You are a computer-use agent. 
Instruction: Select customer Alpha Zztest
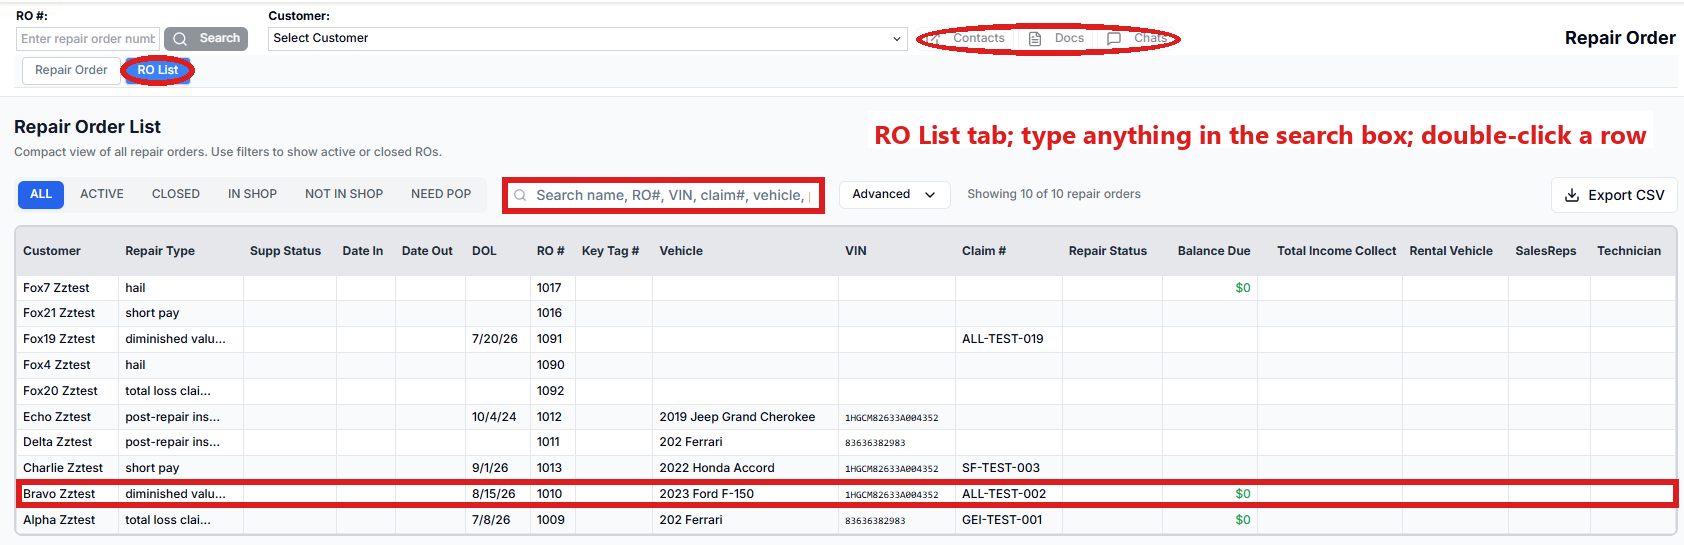[59, 520]
